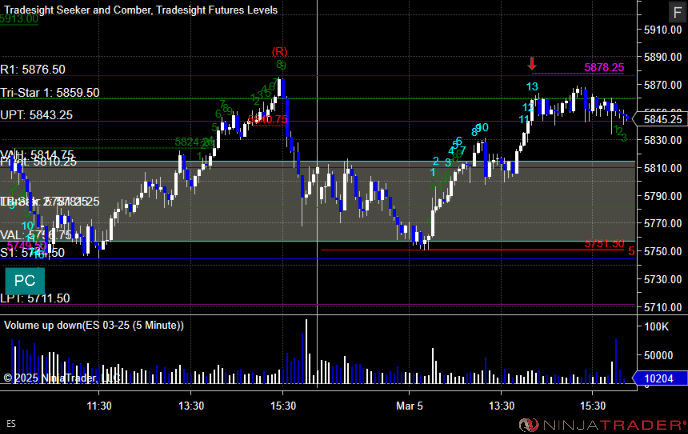This screenshot has height=434, width=688.
Task: Click the magenta 5878.25 level label
Action: (x=604, y=67)
